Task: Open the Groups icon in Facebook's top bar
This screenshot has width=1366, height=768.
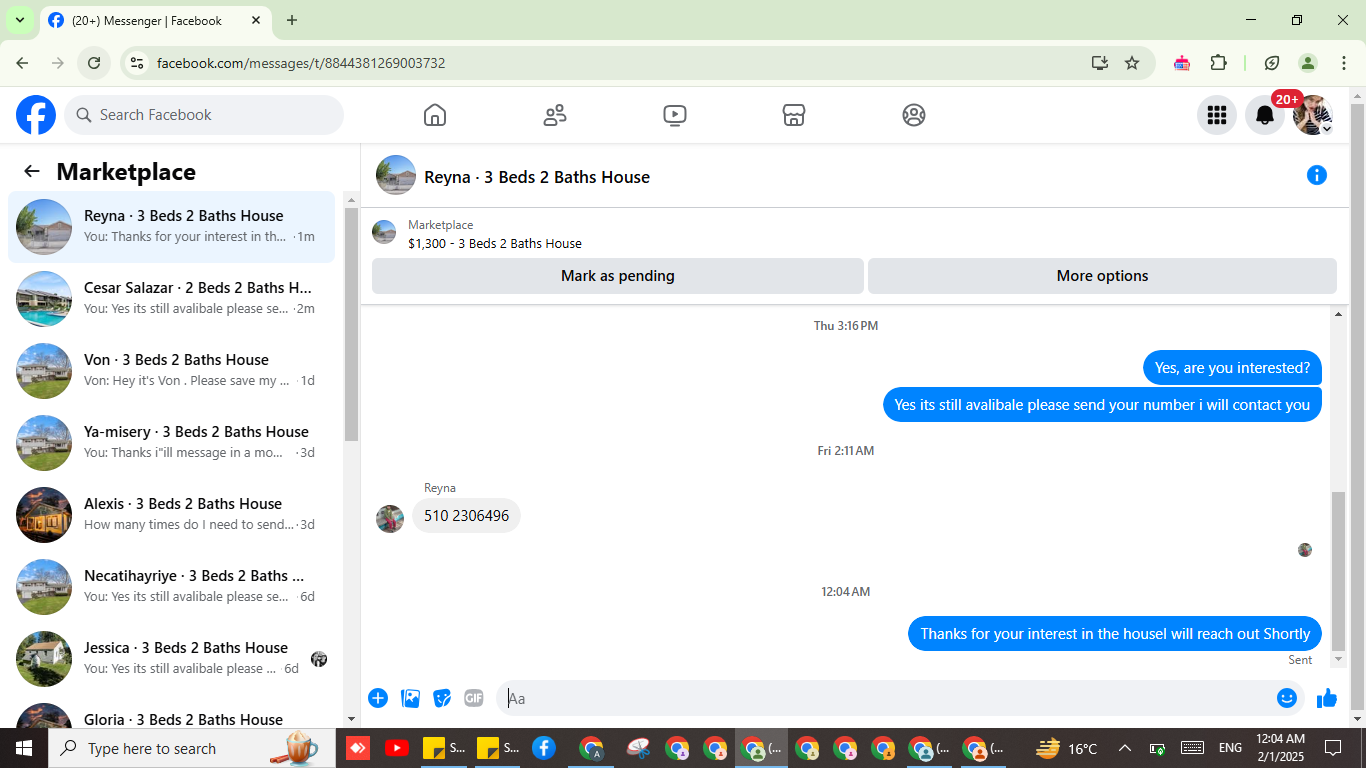Action: click(x=914, y=115)
